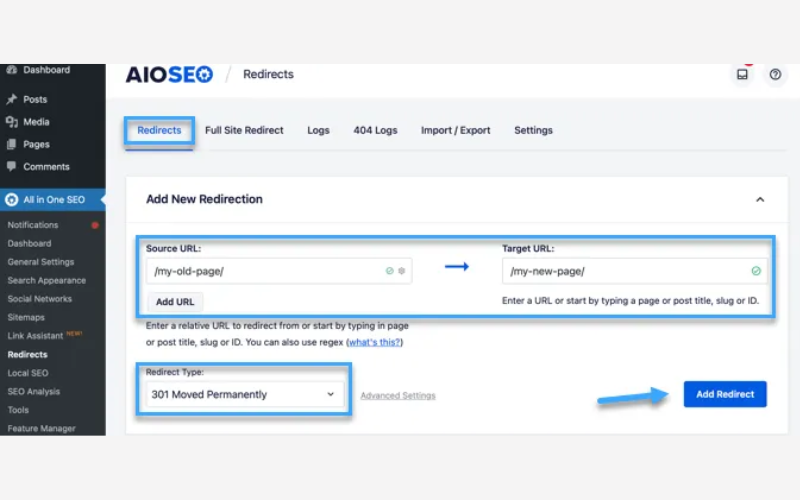Click the gear icon in Source URL field

click(402, 271)
